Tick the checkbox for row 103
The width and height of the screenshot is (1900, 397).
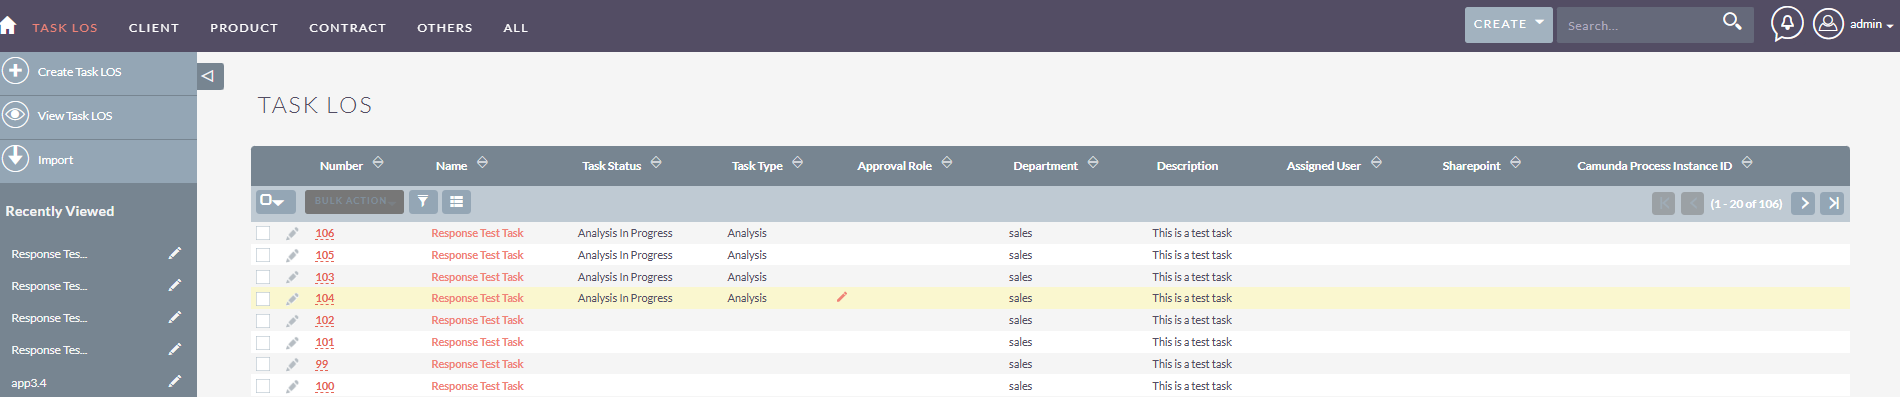pyautogui.click(x=263, y=277)
